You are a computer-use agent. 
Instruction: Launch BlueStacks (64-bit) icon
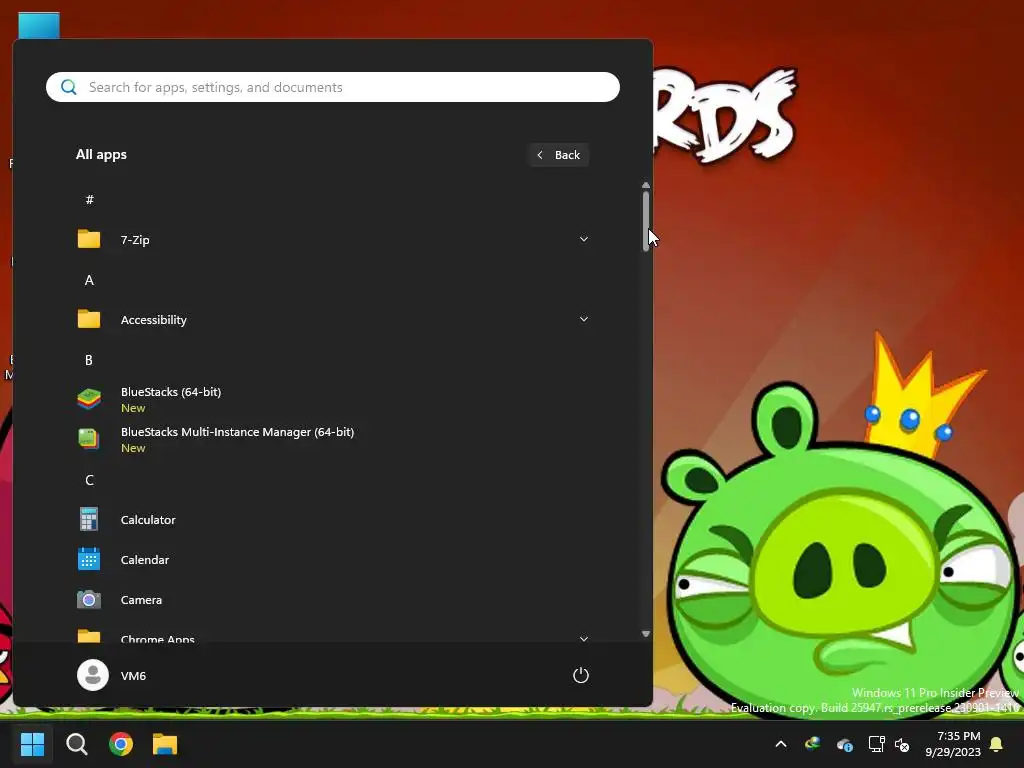pyautogui.click(x=89, y=399)
